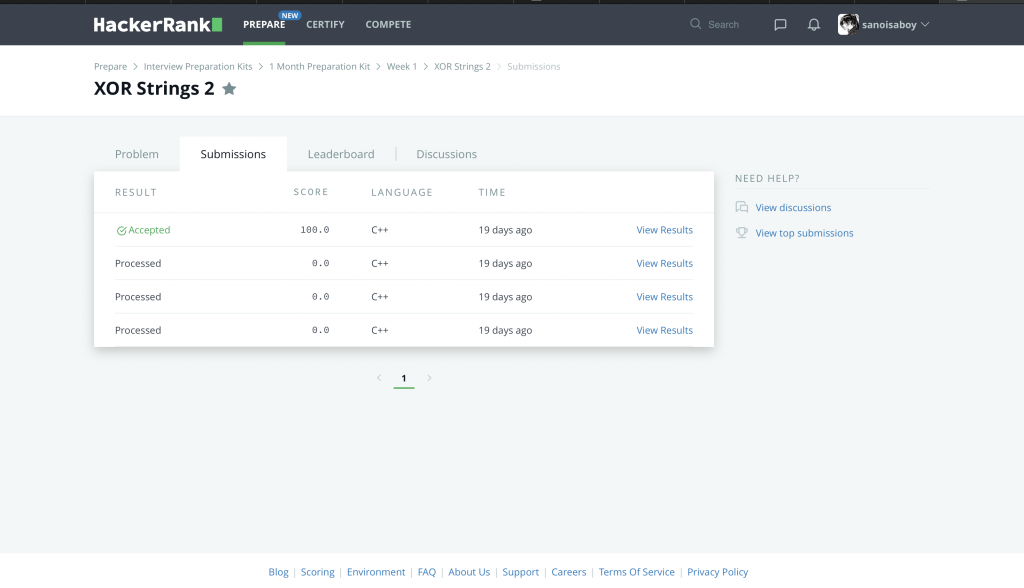Open the XOR Strings 2 breadcrumb

(462, 67)
